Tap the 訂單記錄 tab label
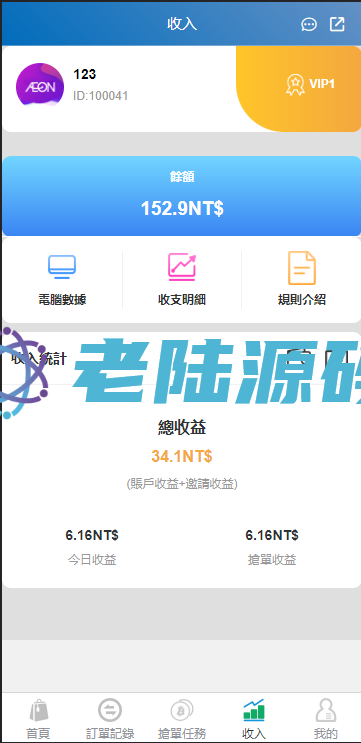 pos(110,734)
